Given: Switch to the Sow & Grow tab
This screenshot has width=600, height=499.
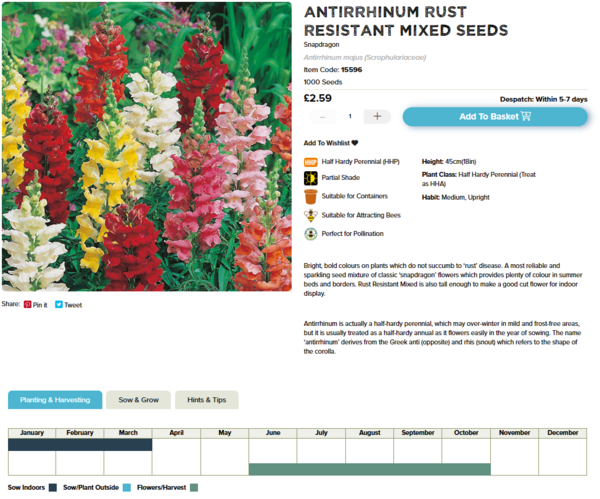Looking at the screenshot, I should click(138, 400).
